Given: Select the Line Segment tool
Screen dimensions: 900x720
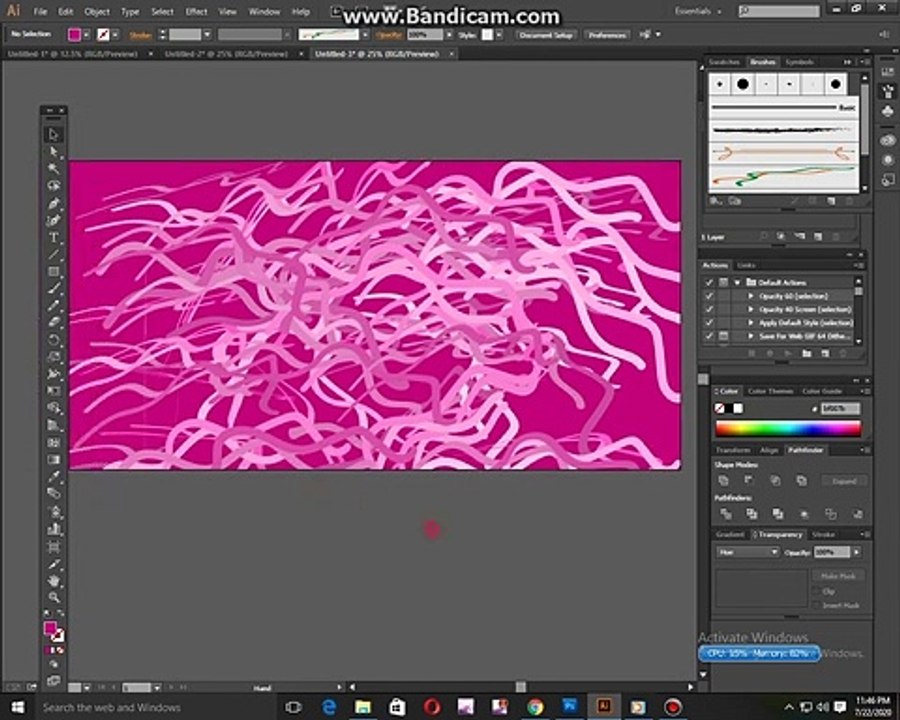Looking at the screenshot, I should point(53,254).
